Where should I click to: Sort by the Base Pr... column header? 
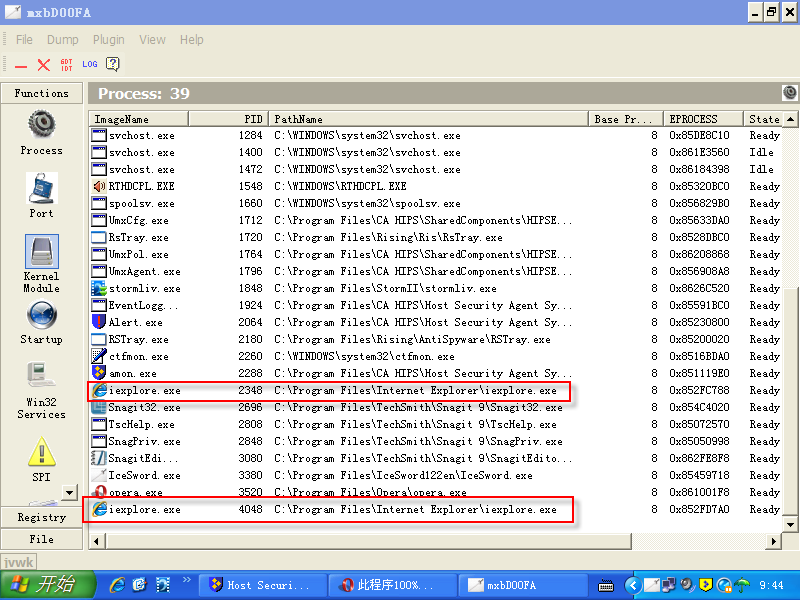click(x=626, y=119)
